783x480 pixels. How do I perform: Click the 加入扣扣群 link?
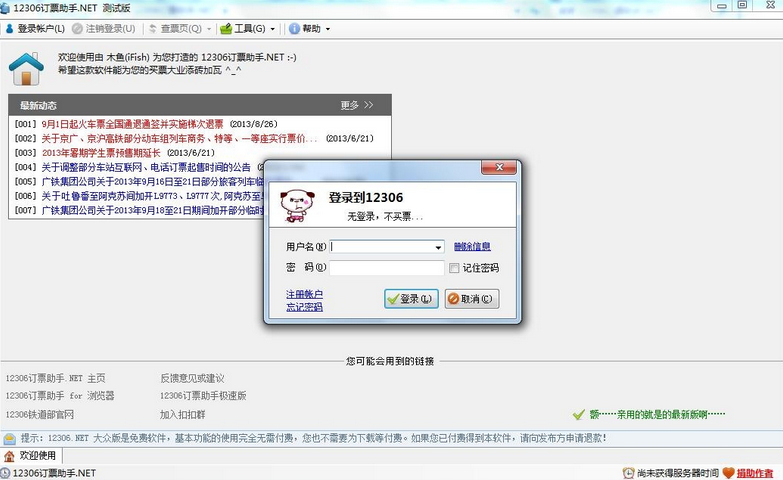pyautogui.click(x=182, y=415)
